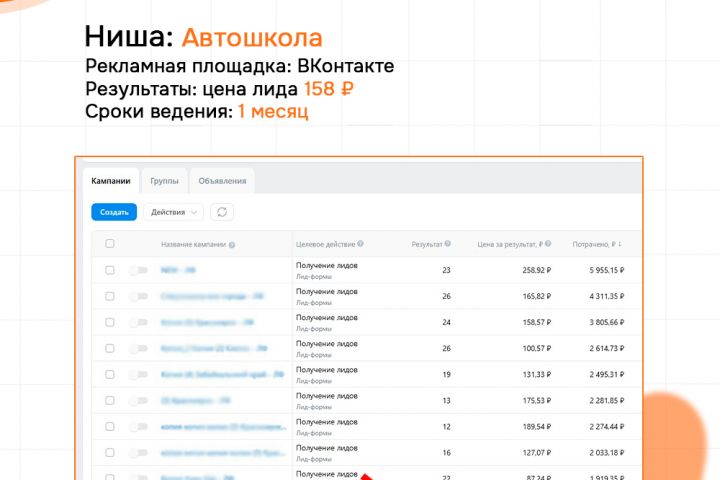Open first blurred campaign name link
Image resolution: width=720 pixels, height=480 pixels.
coord(178,270)
